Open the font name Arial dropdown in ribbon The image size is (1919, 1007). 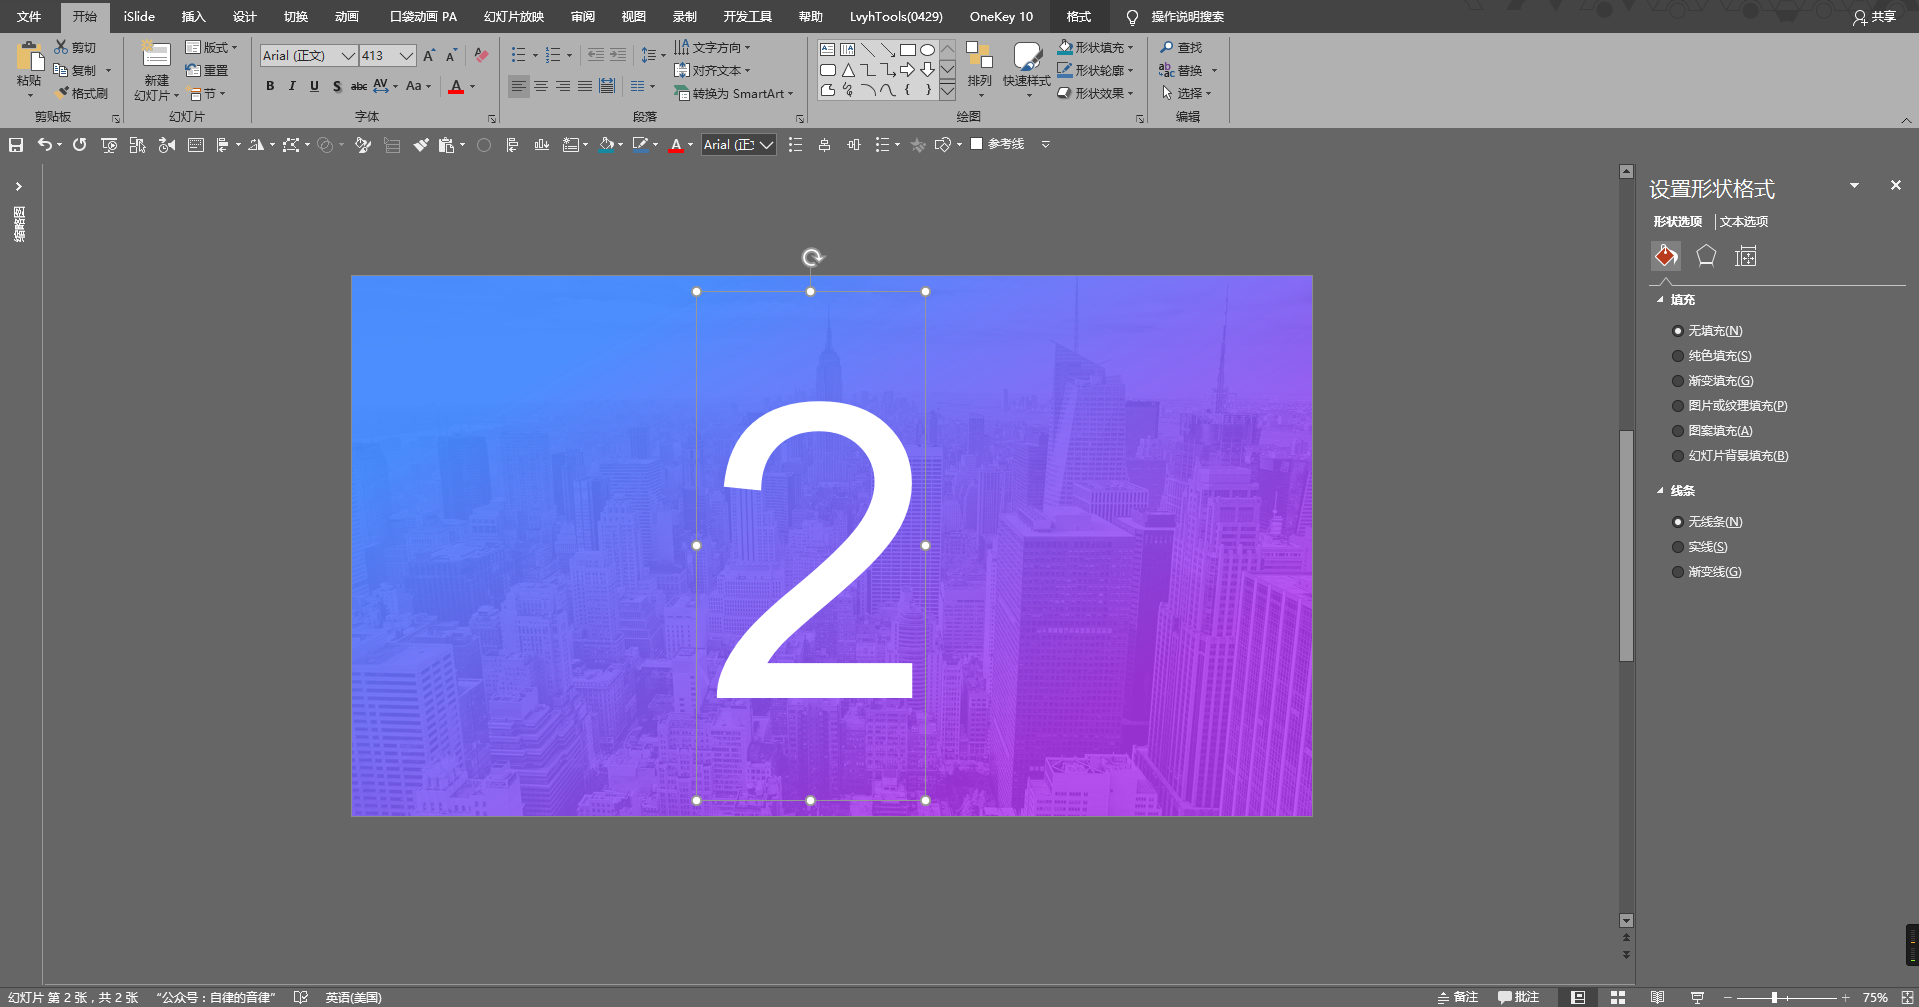point(349,56)
